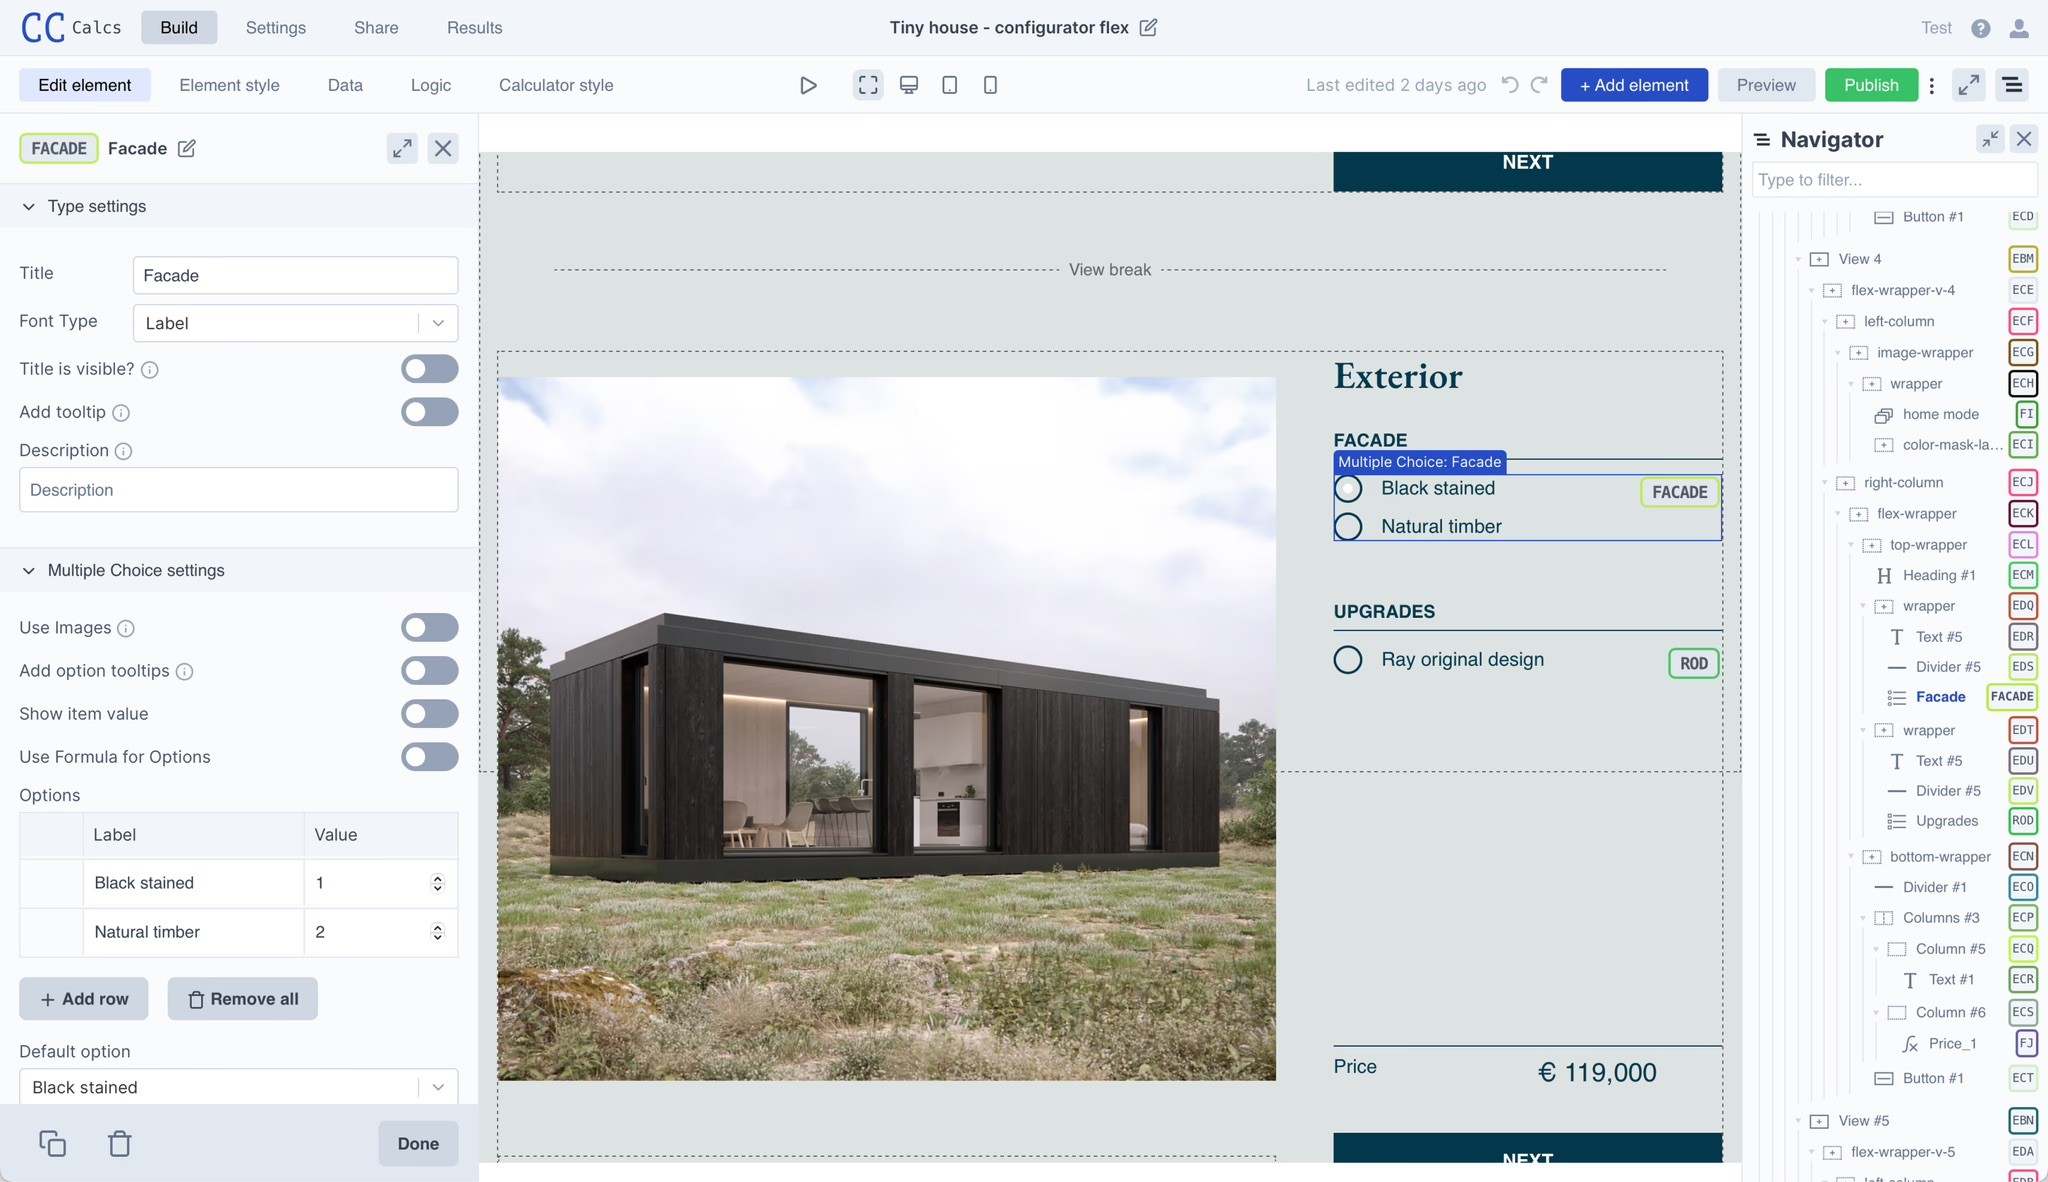2048x1182 pixels.
Task: Open the Share menu
Action: coord(375,27)
